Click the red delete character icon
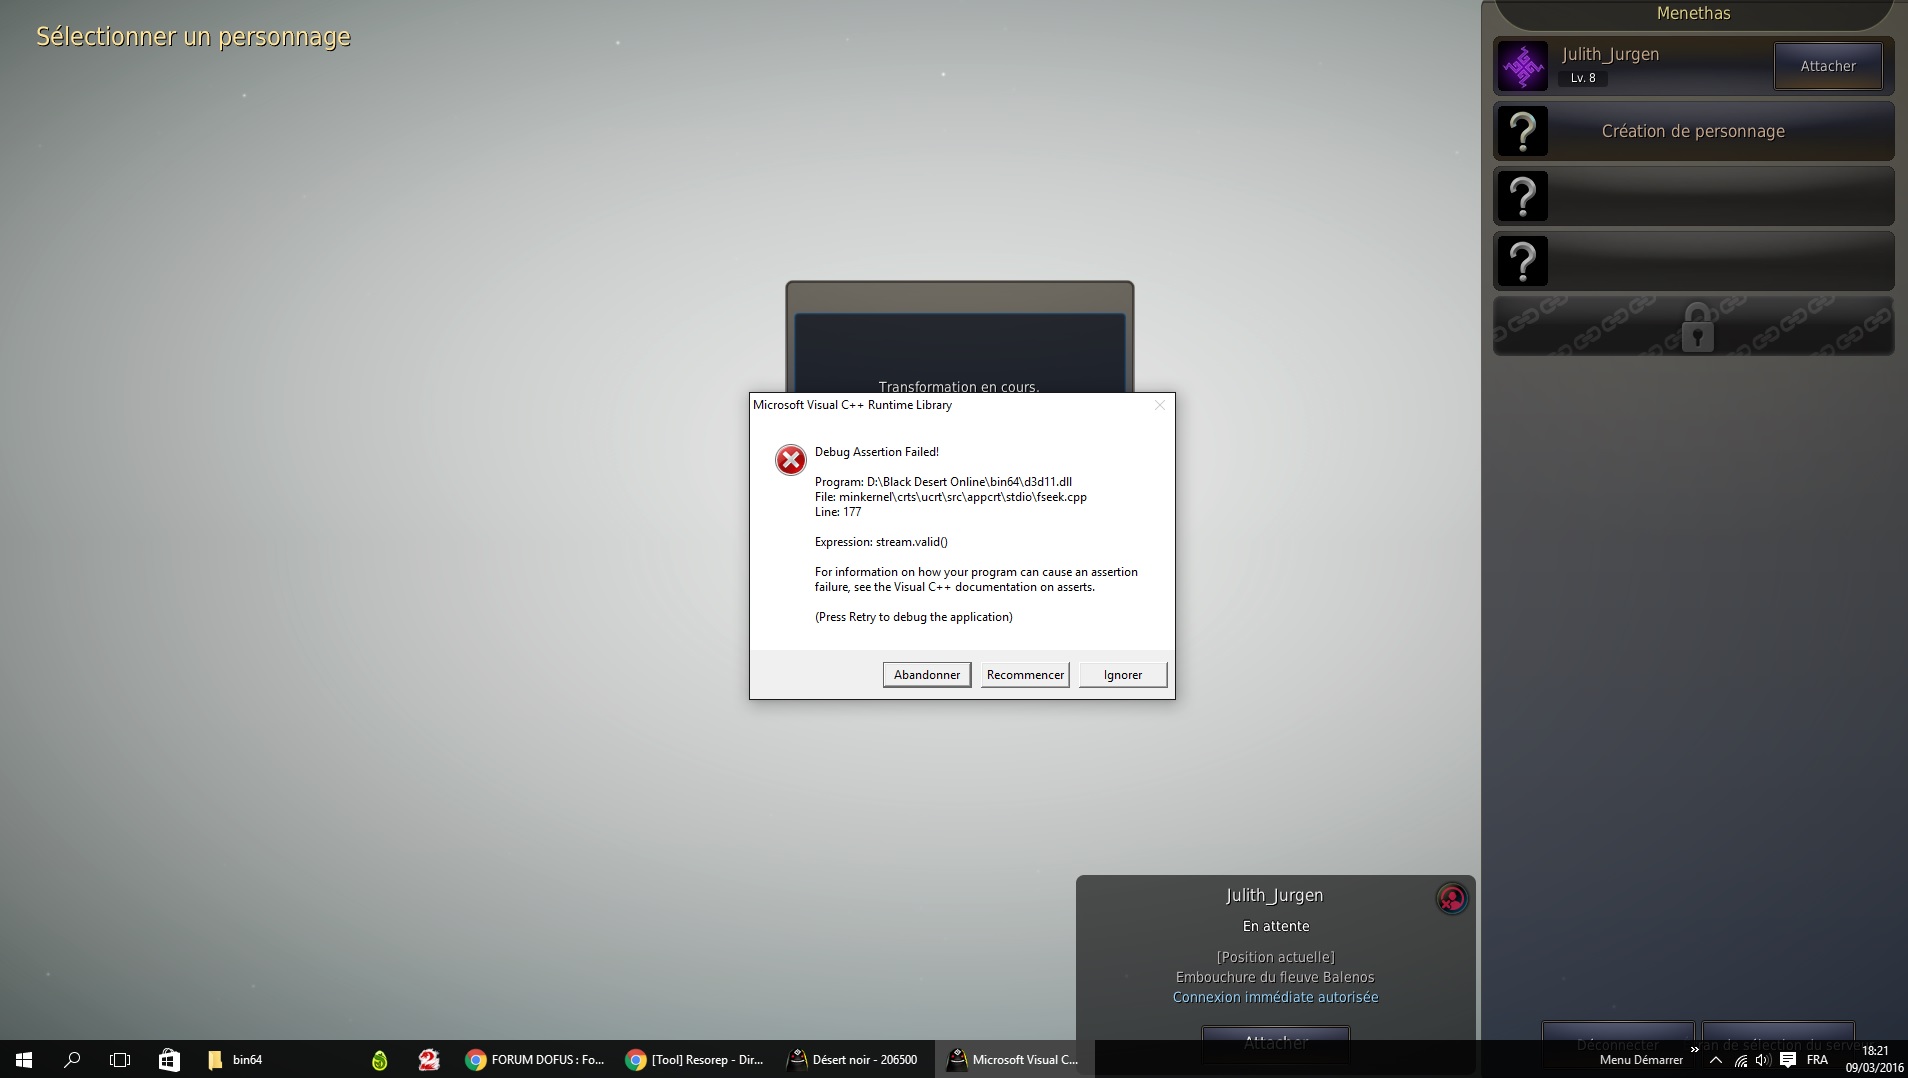This screenshot has width=1908, height=1078. click(1451, 899)
